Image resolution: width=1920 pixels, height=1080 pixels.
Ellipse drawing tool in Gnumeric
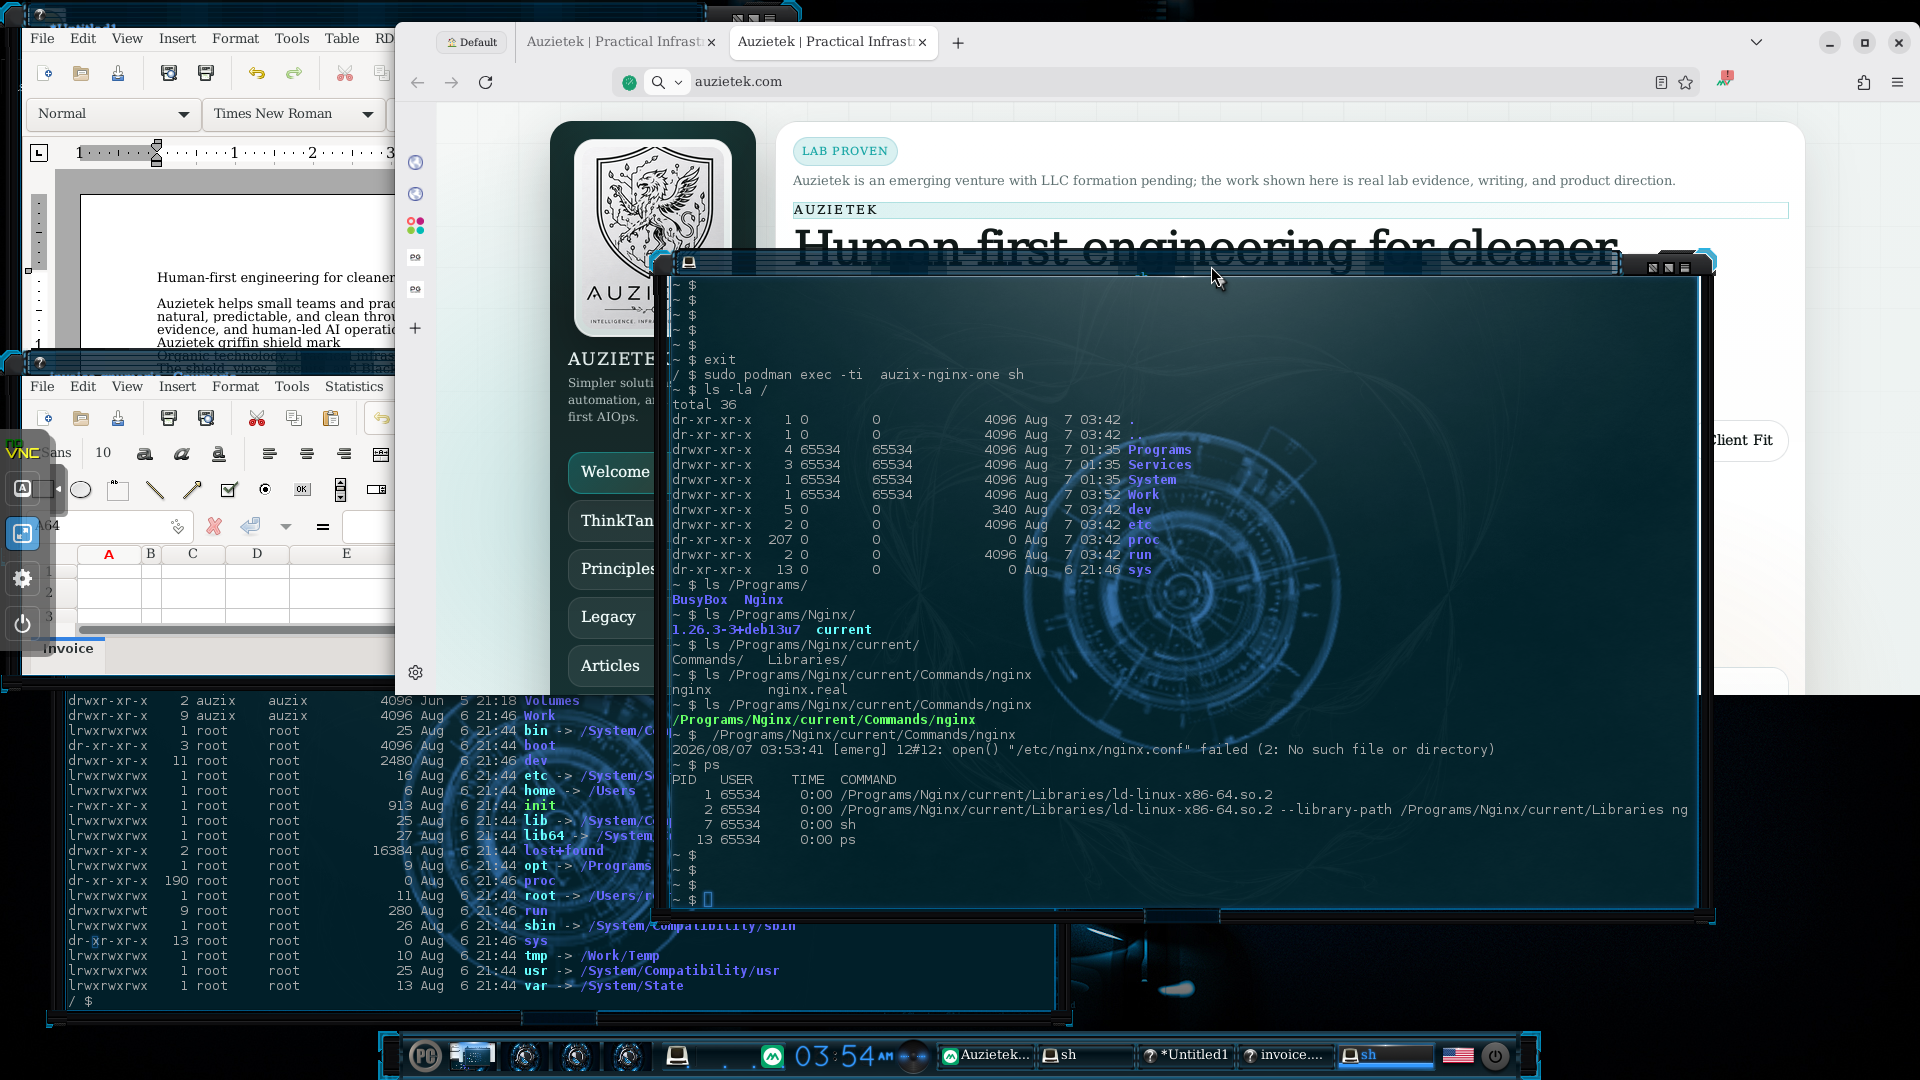tap(81, 490)
